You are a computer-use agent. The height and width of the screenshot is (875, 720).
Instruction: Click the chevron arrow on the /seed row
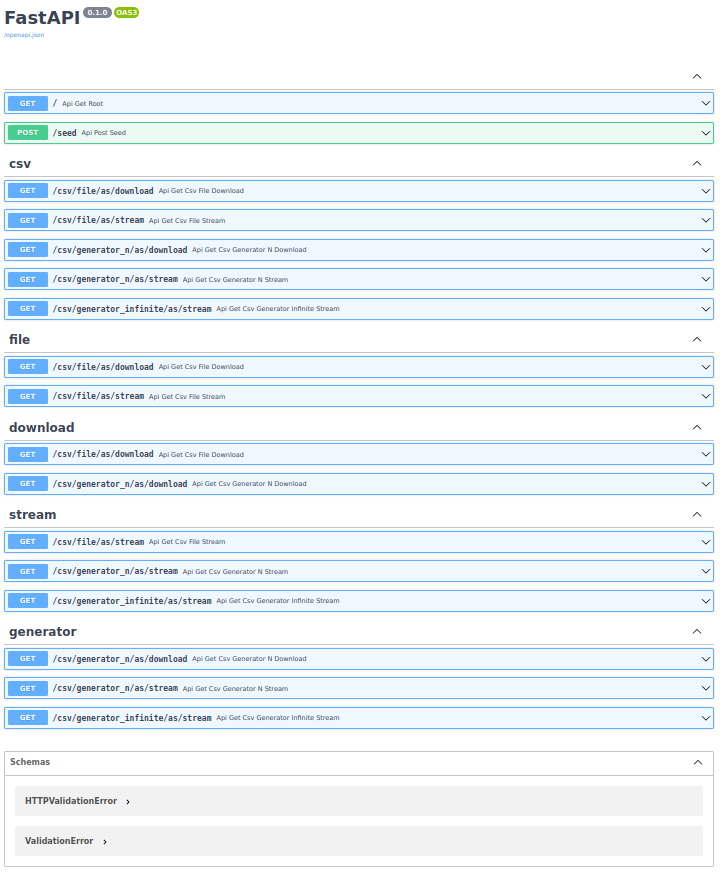pos(706,133)
